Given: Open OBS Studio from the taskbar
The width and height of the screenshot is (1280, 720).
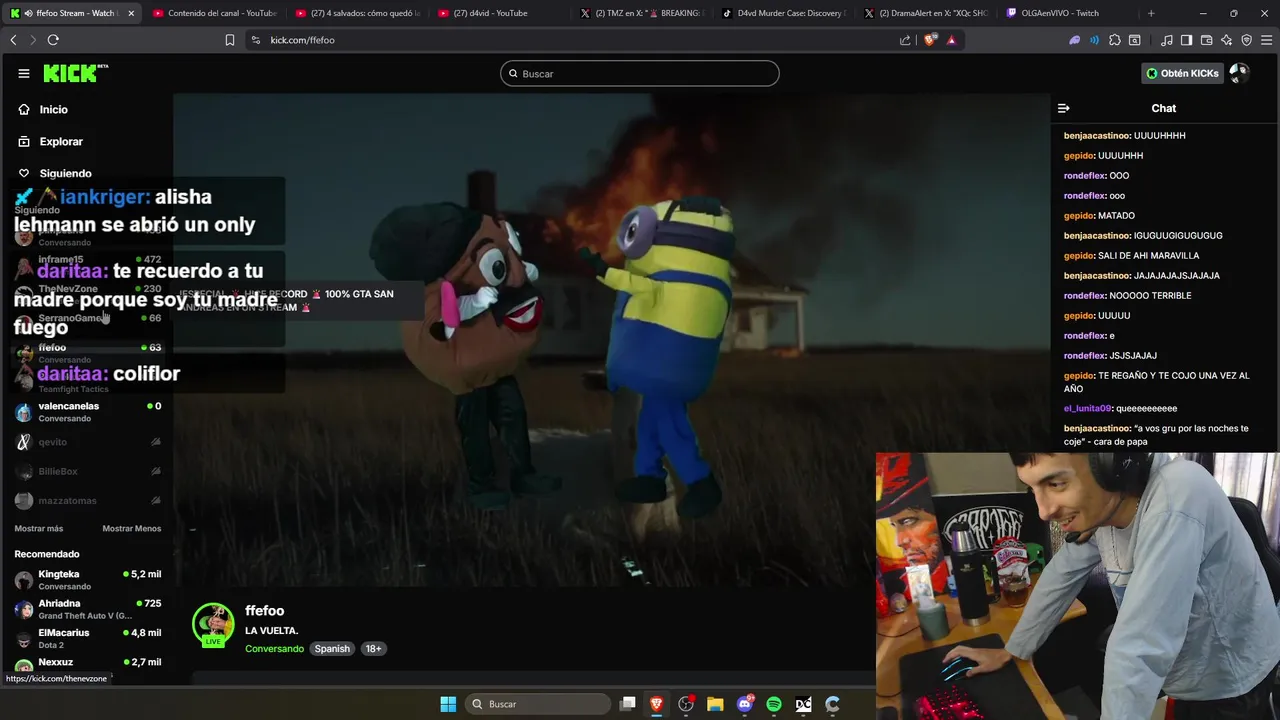Looking at the screenshot, I should [x=686, y=704].
